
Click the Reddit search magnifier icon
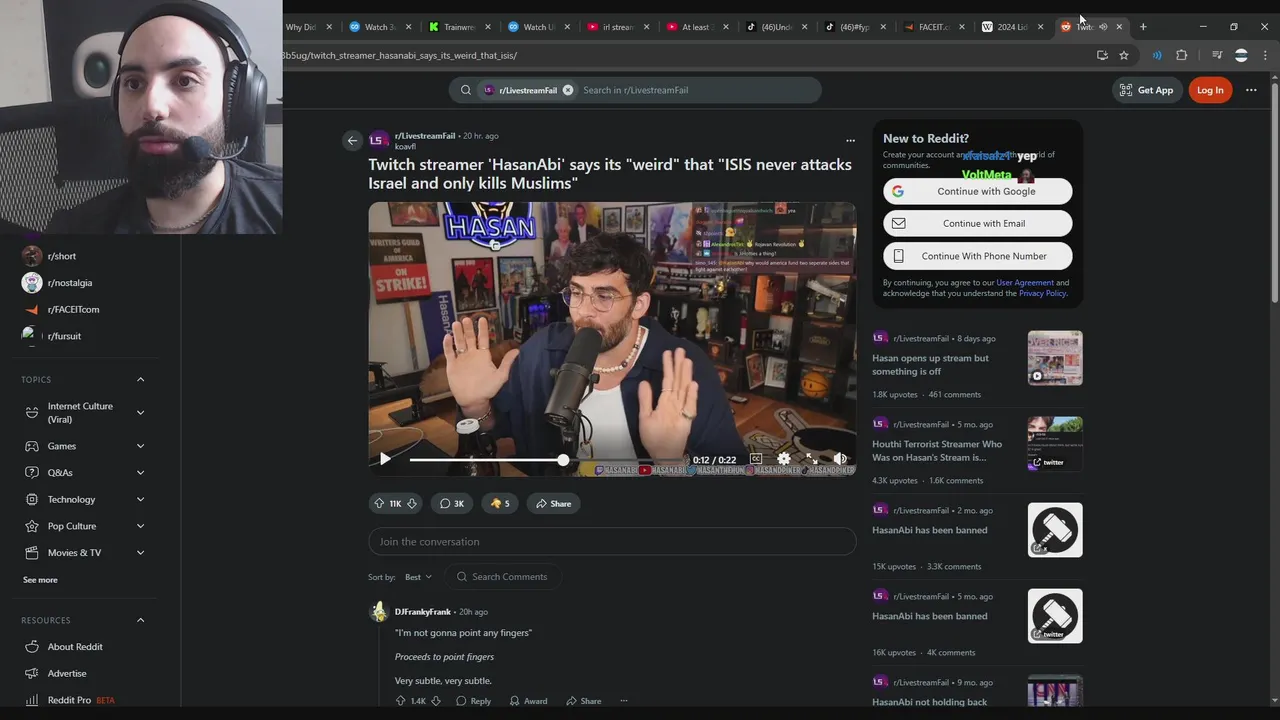(466, 90)
